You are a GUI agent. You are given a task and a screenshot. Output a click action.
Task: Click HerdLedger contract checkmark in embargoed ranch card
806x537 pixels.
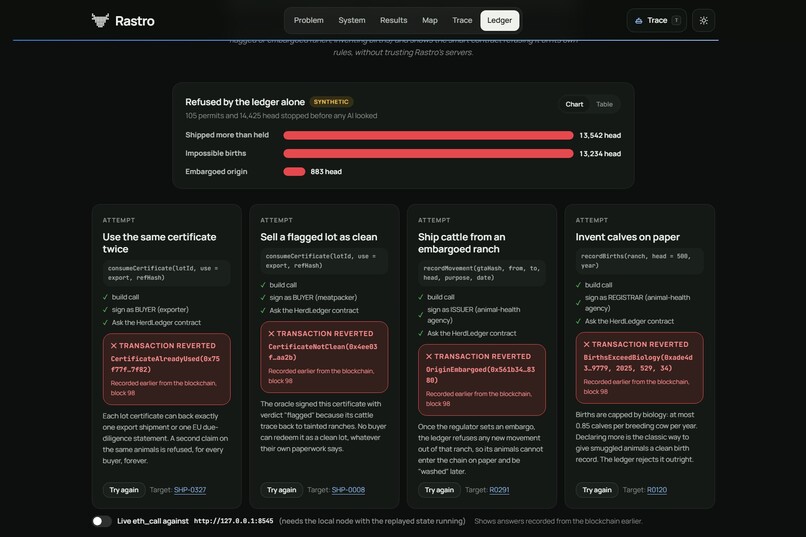[421, 333]
